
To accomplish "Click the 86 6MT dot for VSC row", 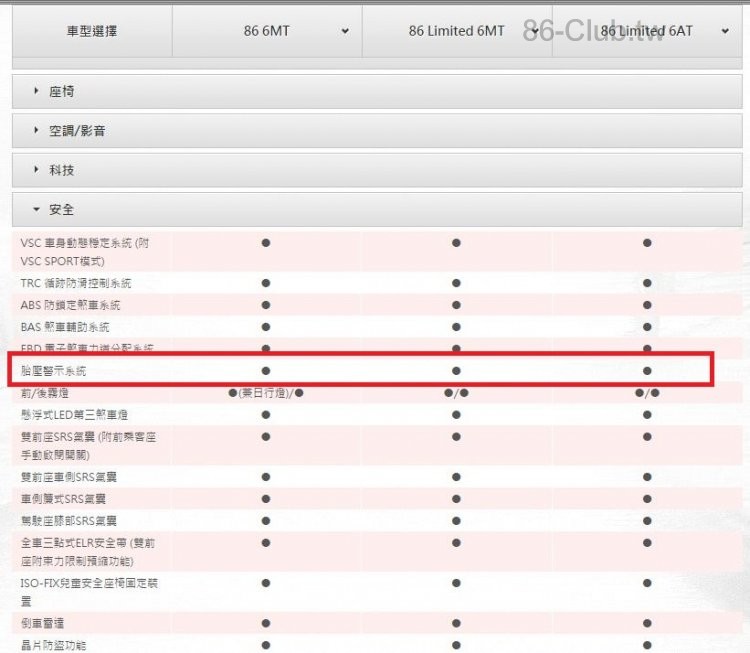I will pyautogui.click(x=266, y=243).
